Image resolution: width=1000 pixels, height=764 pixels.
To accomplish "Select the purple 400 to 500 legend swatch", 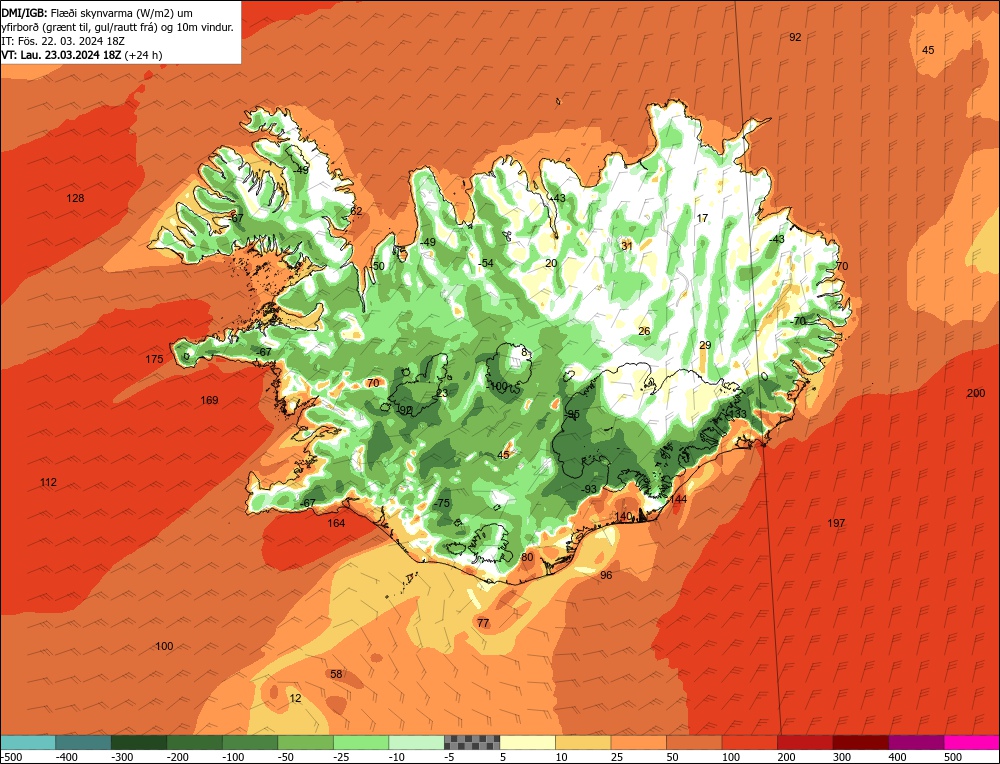I will (916, 742).
